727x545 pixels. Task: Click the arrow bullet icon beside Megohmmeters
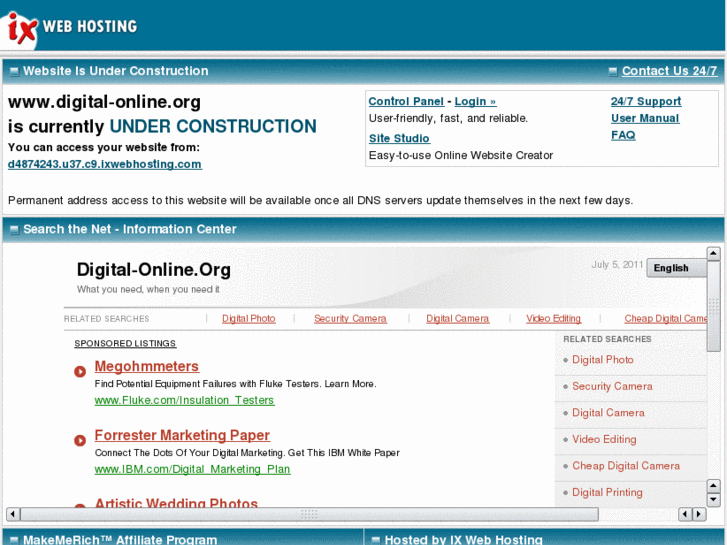80,372
